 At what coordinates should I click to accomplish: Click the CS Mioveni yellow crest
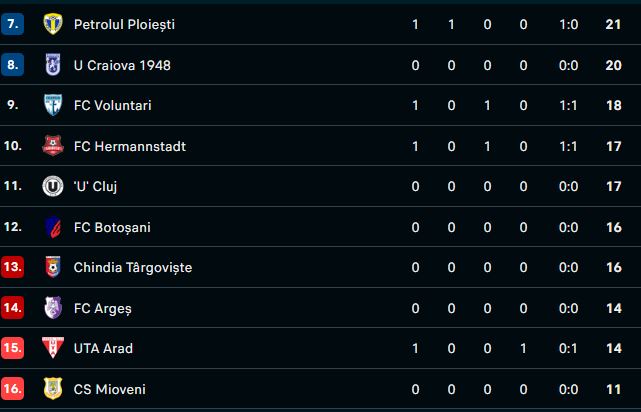[x=52, y=389]
